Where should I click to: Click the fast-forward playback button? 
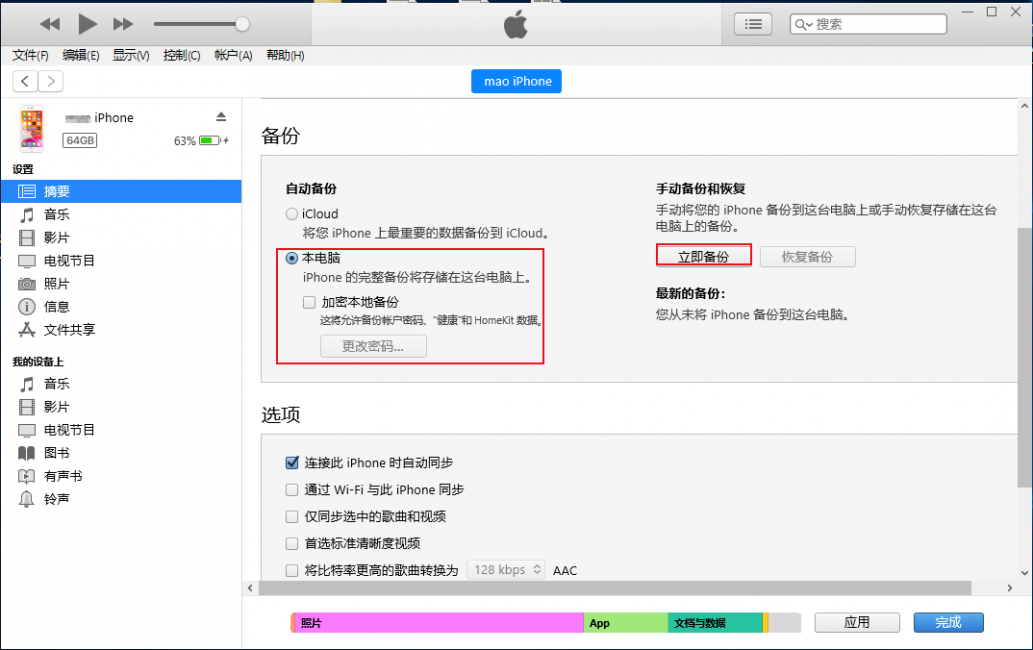(123, 24)
